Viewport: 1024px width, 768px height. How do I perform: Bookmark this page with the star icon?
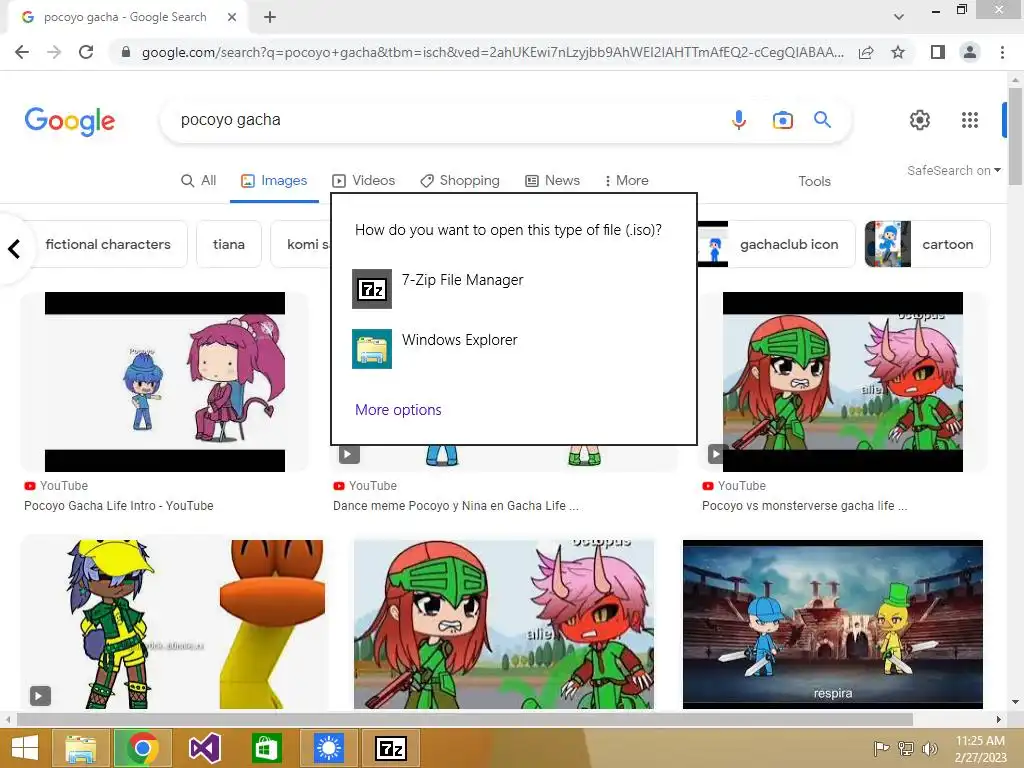[x=898, y=52]
